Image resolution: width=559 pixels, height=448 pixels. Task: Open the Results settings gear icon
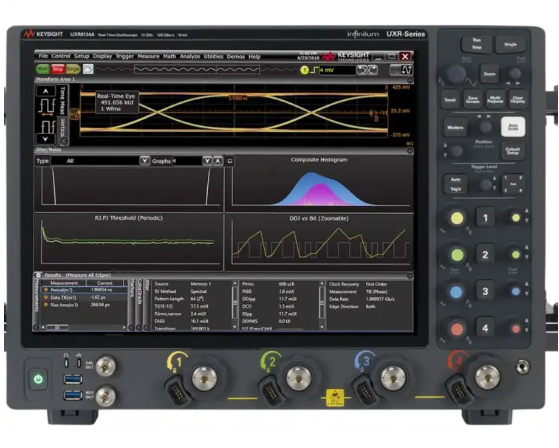[38, 275]
